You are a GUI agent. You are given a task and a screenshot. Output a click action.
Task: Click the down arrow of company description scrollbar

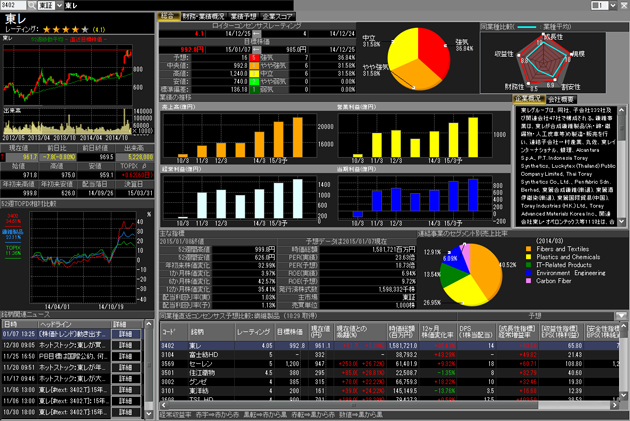[622, 222]
